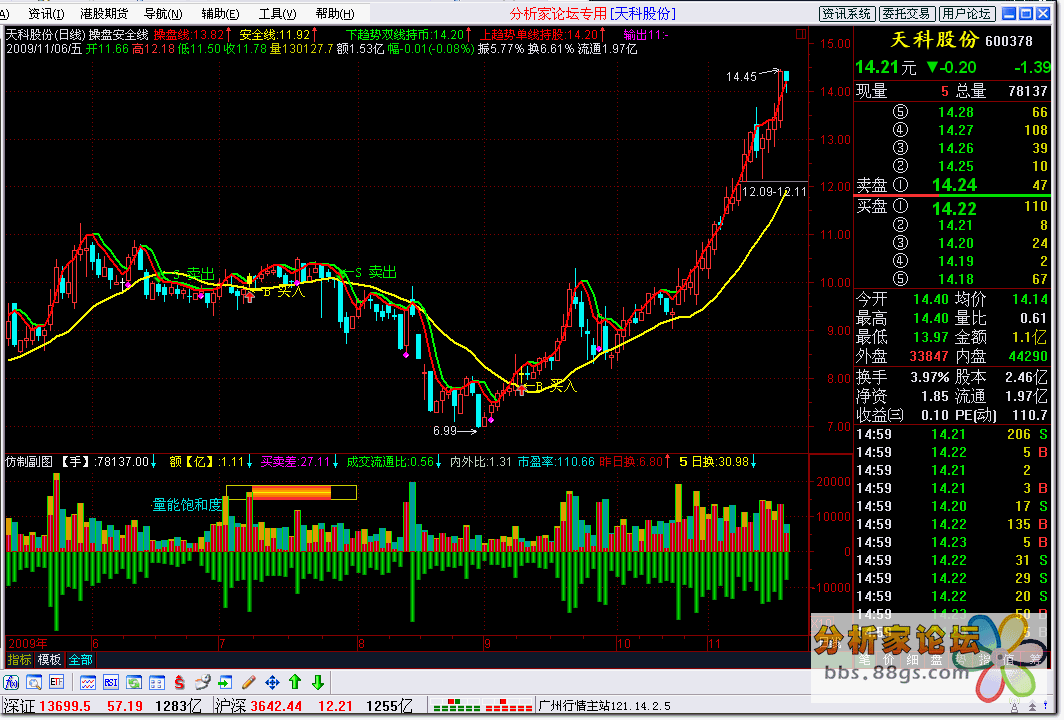Click the 量能饱和度 progress bar
The height and width of the screenshot is (720, 1064).
click(x=291, y=493)
